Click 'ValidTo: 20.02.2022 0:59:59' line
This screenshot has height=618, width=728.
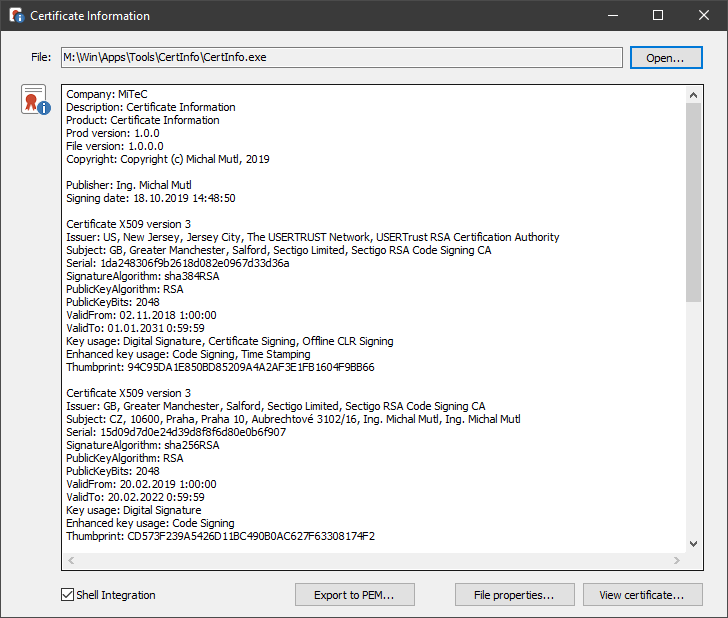[135, 497]
